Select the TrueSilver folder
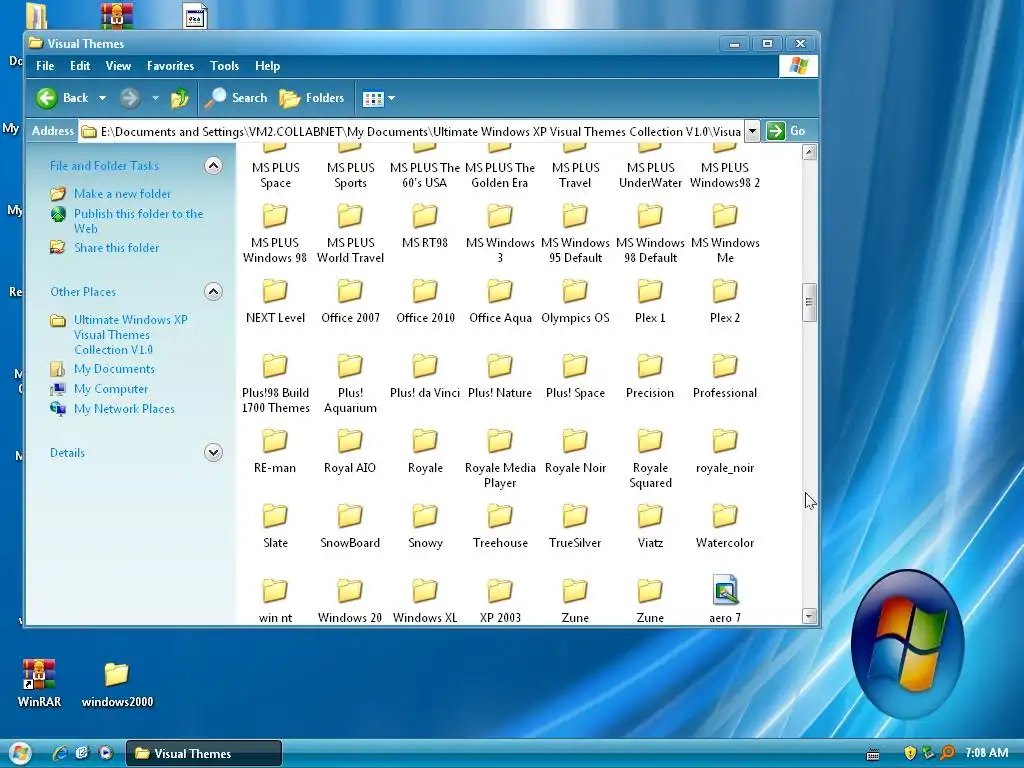1024x768 pixels. click(x=575, y=526)
